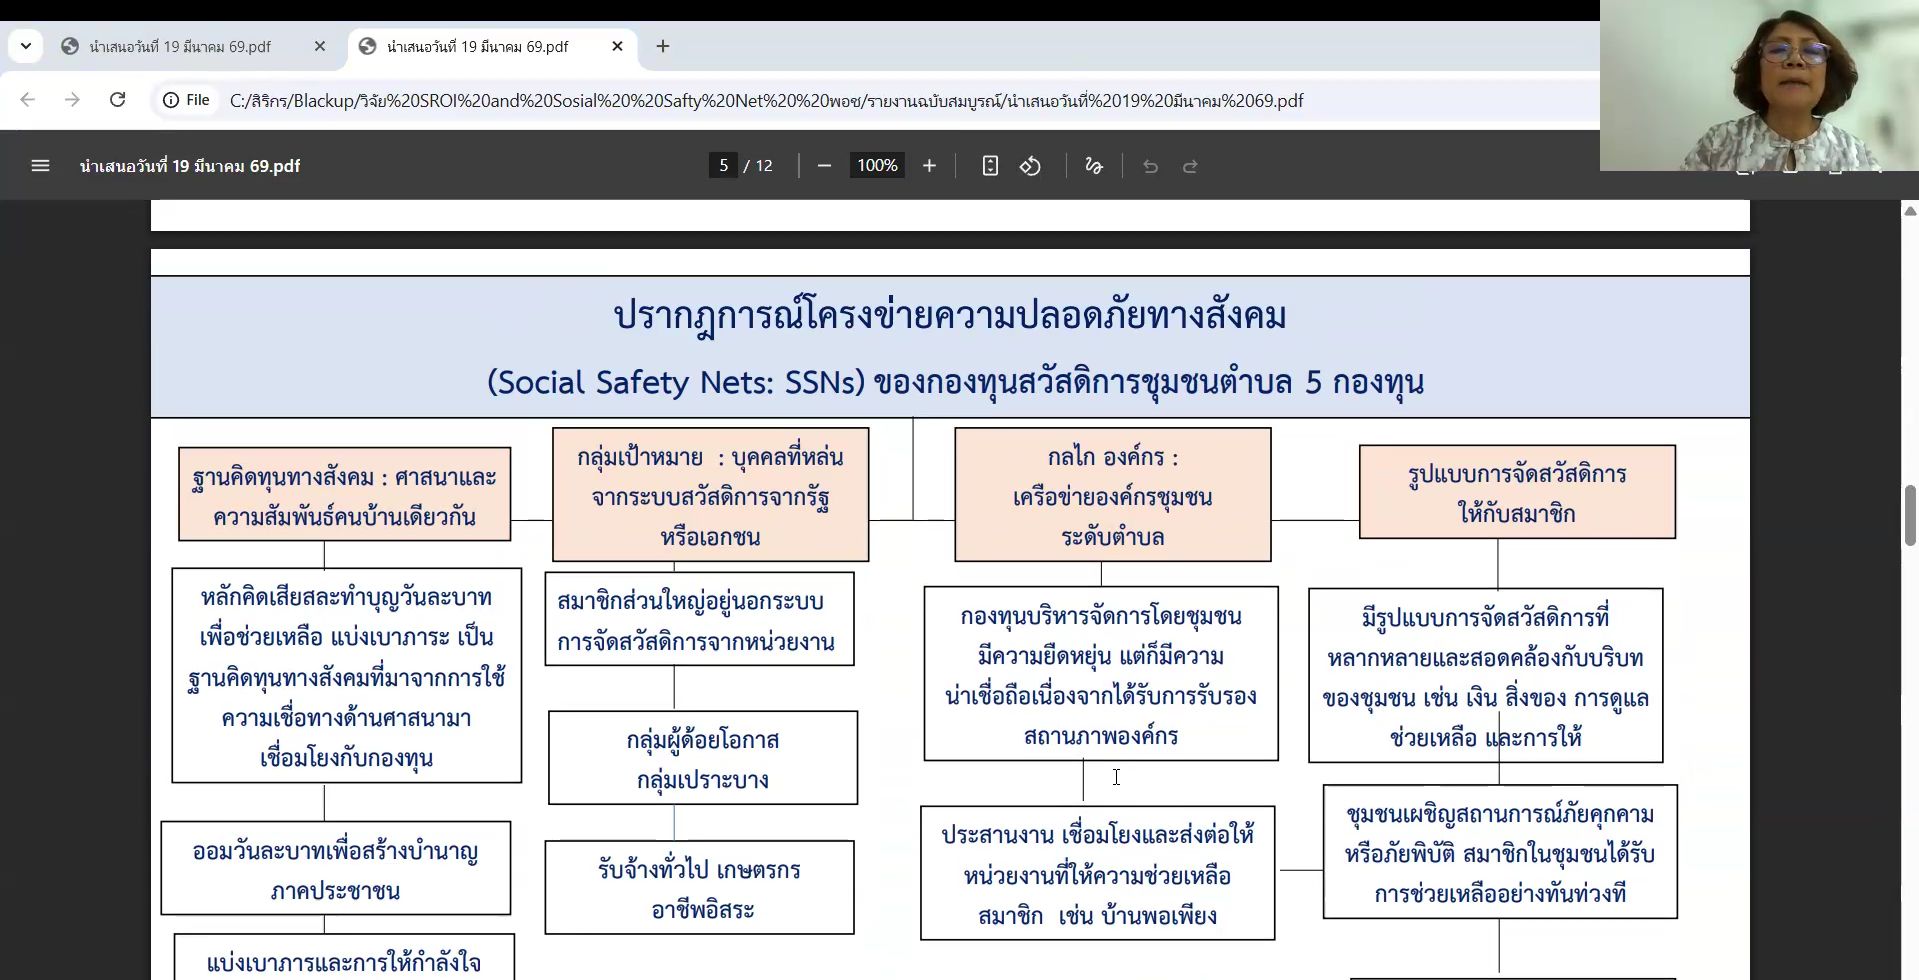Open a new browser tab
The height and width of the screenshot is (980, 1919).
pos(662,46)
